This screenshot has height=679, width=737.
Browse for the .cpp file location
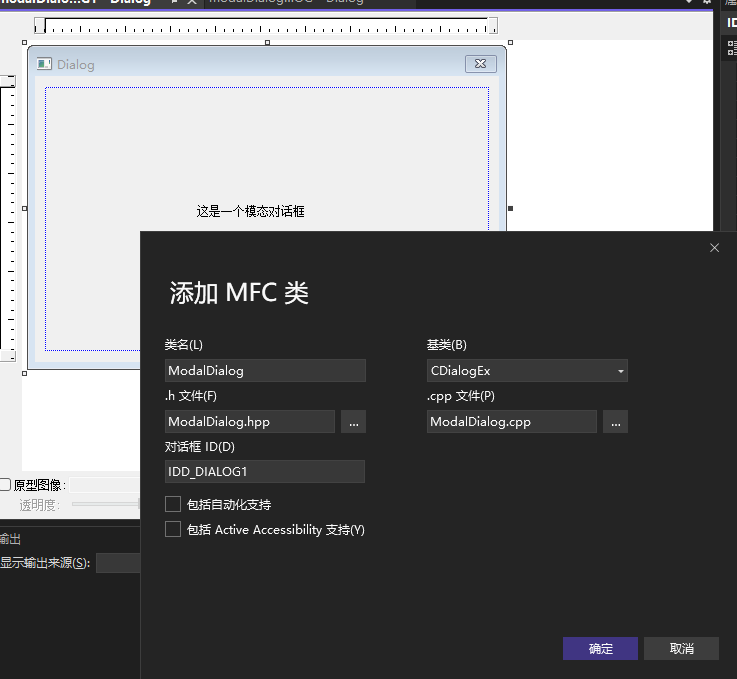(615, 422)
